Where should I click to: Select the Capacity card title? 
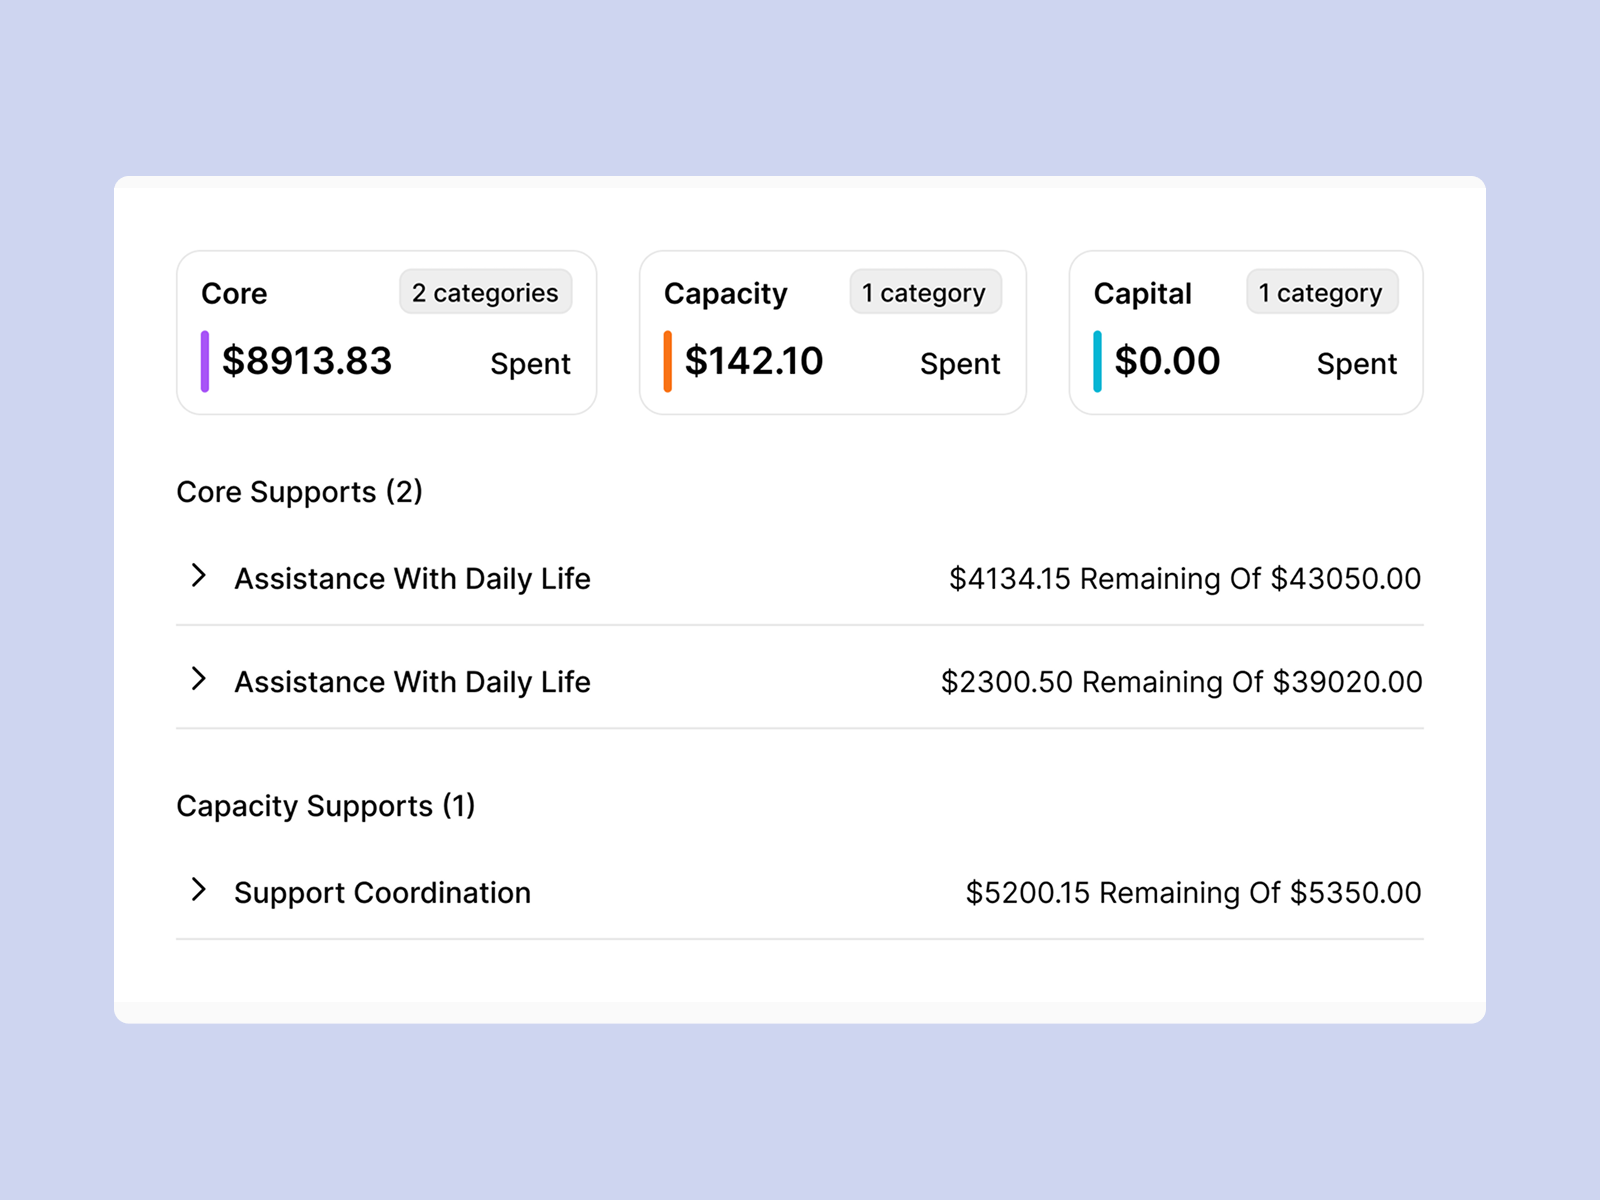[x=725, y=294]
